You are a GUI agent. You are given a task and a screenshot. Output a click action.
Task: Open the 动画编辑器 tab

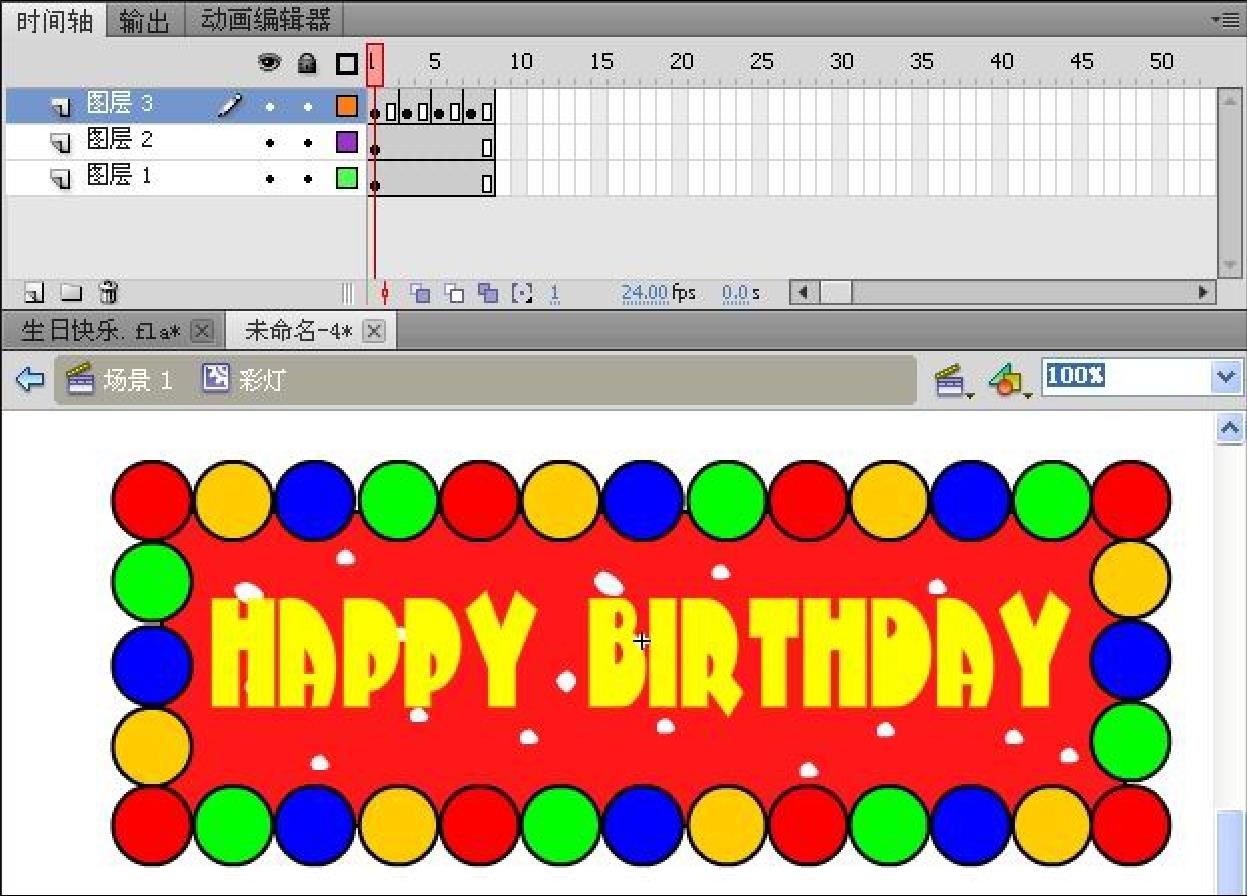pos(265,20)
